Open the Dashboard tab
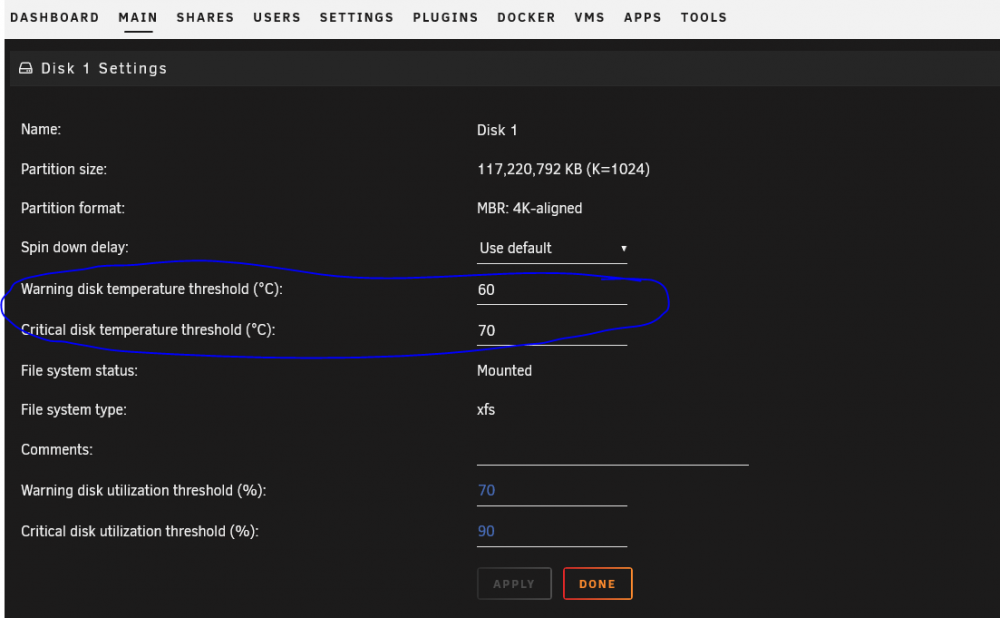 tap(55, 17)
